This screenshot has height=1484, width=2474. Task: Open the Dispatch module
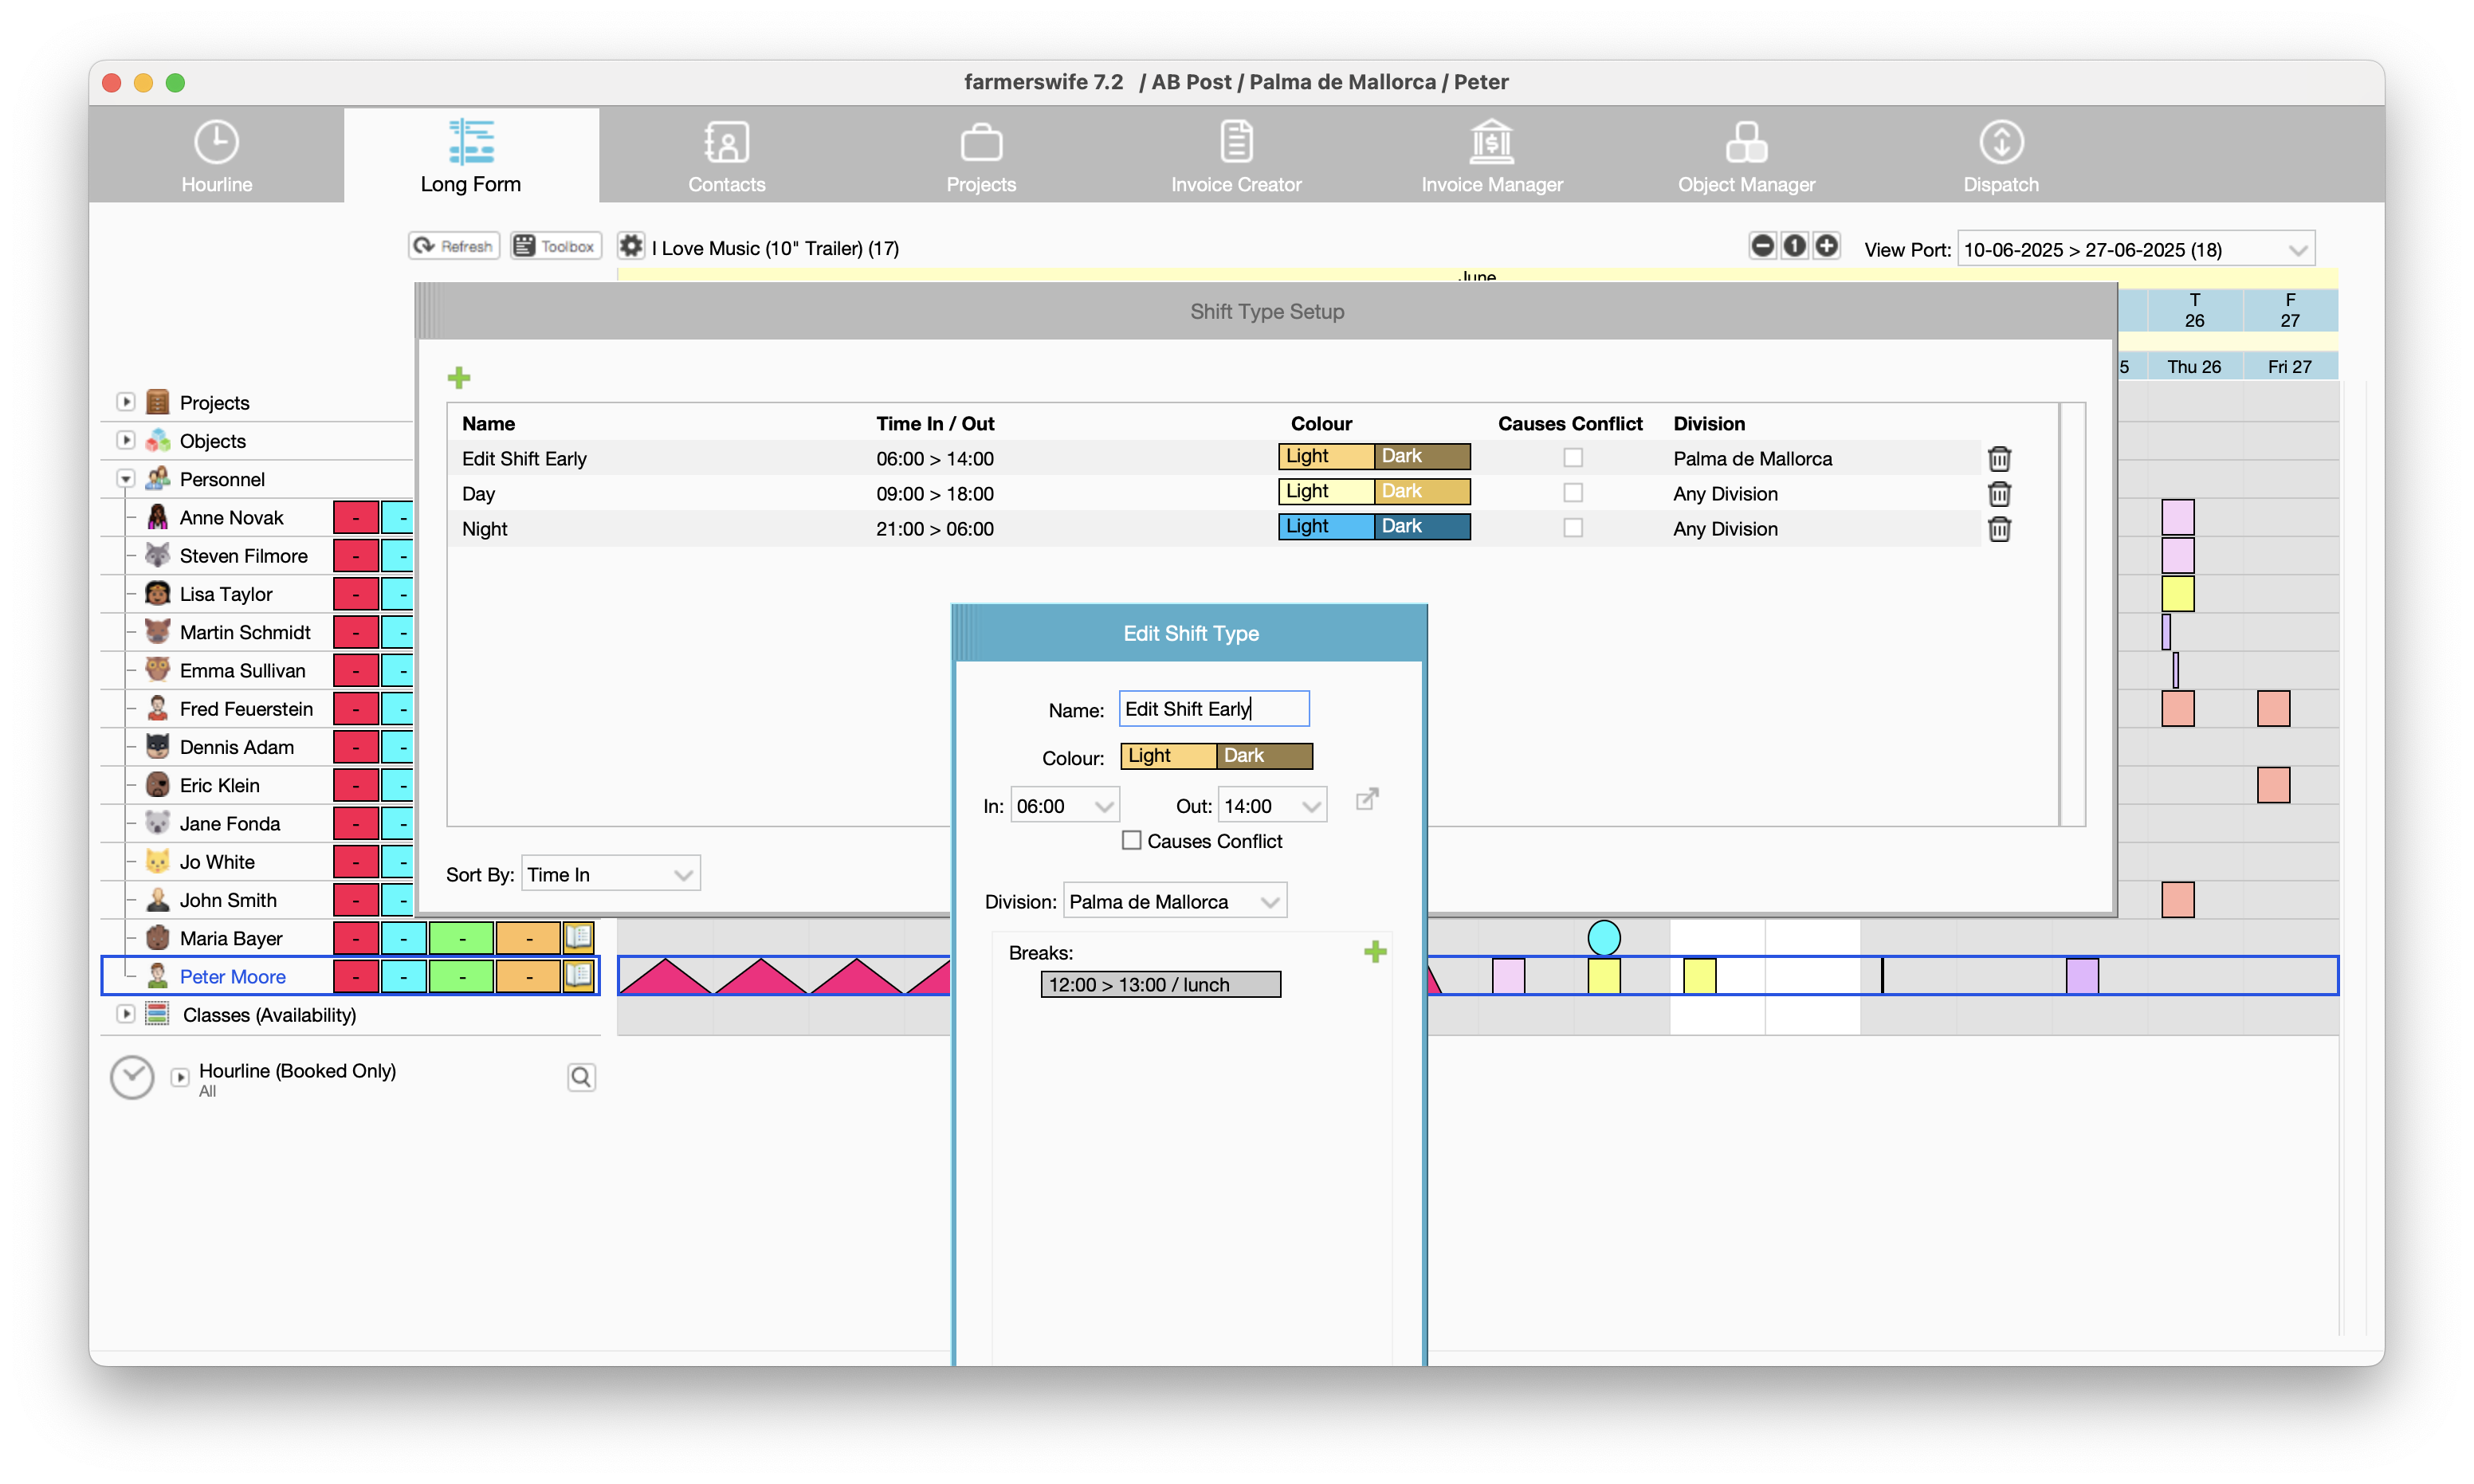pos(2000,156)
